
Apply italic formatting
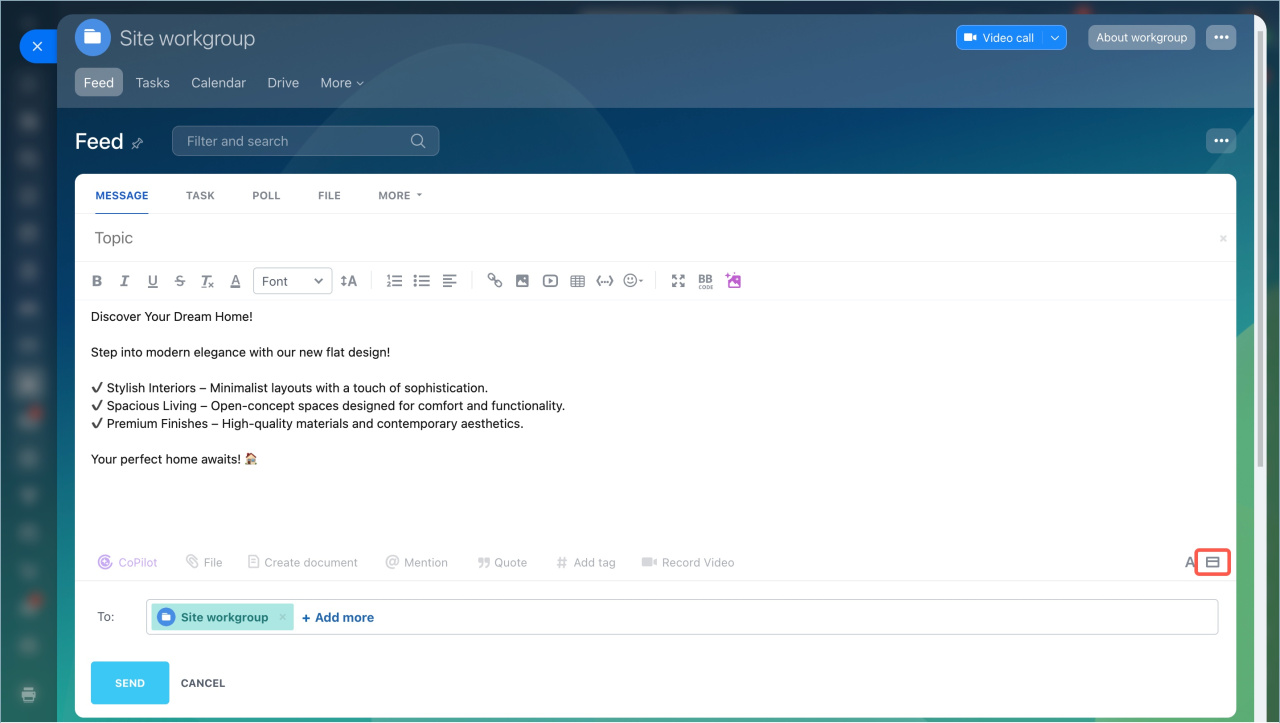pyautogui.click(x=124, y=281)
